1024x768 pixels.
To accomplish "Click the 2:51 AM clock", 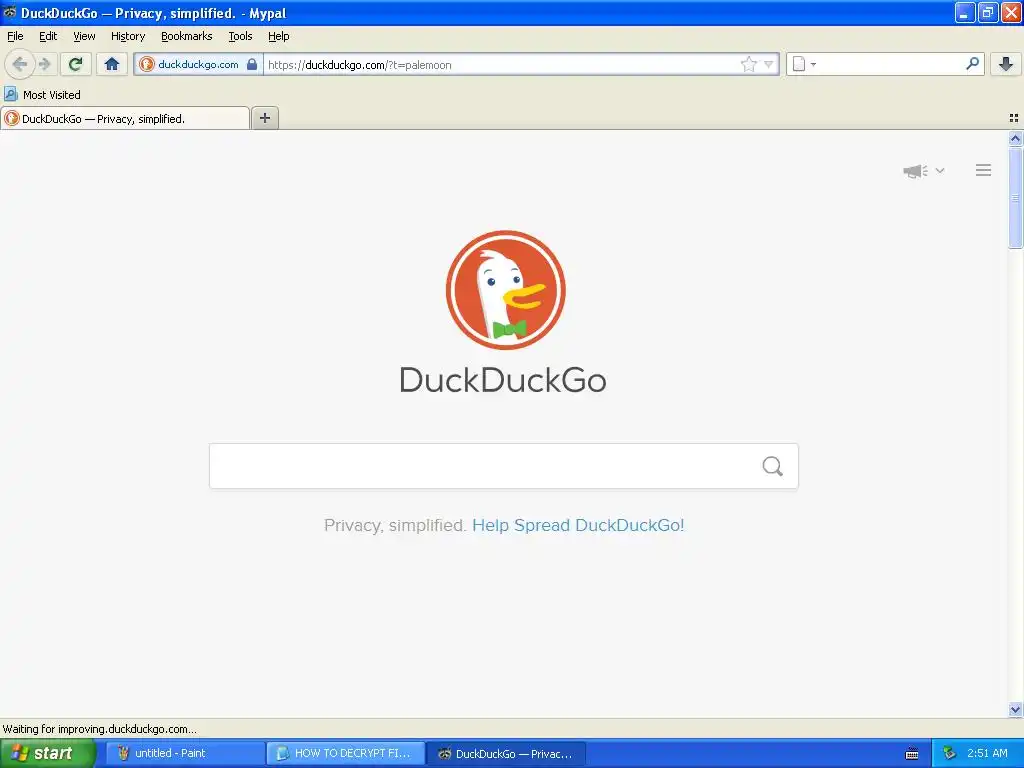I will 987,753.
